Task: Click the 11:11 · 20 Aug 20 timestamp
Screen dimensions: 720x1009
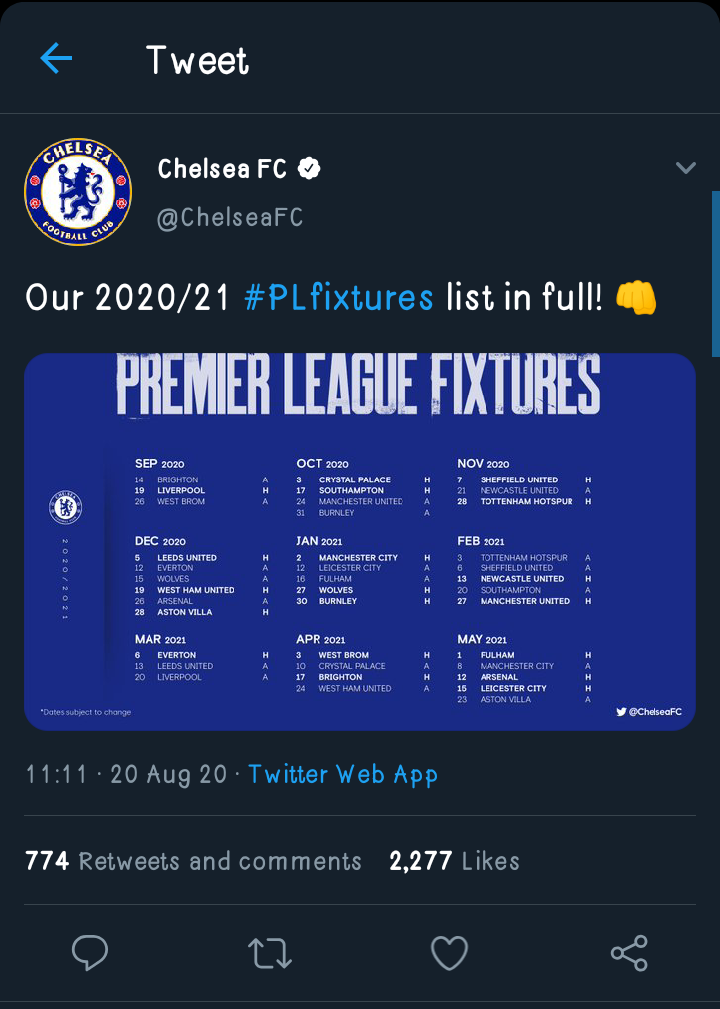Action: click(126, 774)
